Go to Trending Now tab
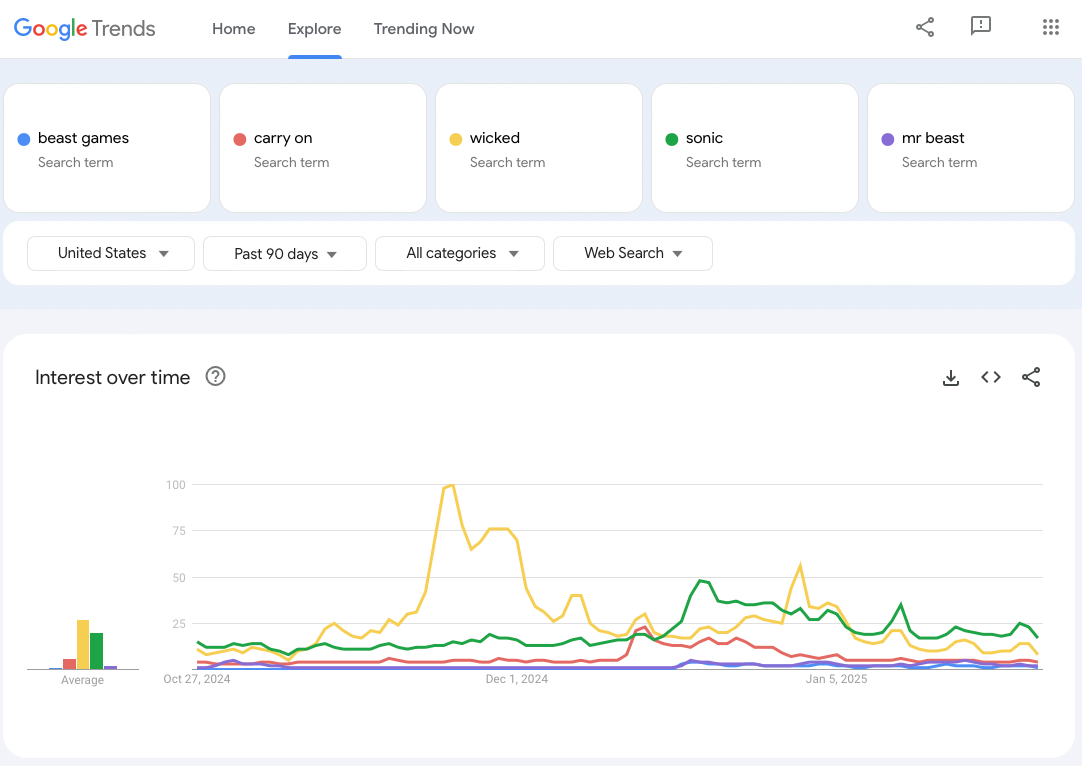The height and width of the screenshot is (766, 1082). tap(424, 29)
